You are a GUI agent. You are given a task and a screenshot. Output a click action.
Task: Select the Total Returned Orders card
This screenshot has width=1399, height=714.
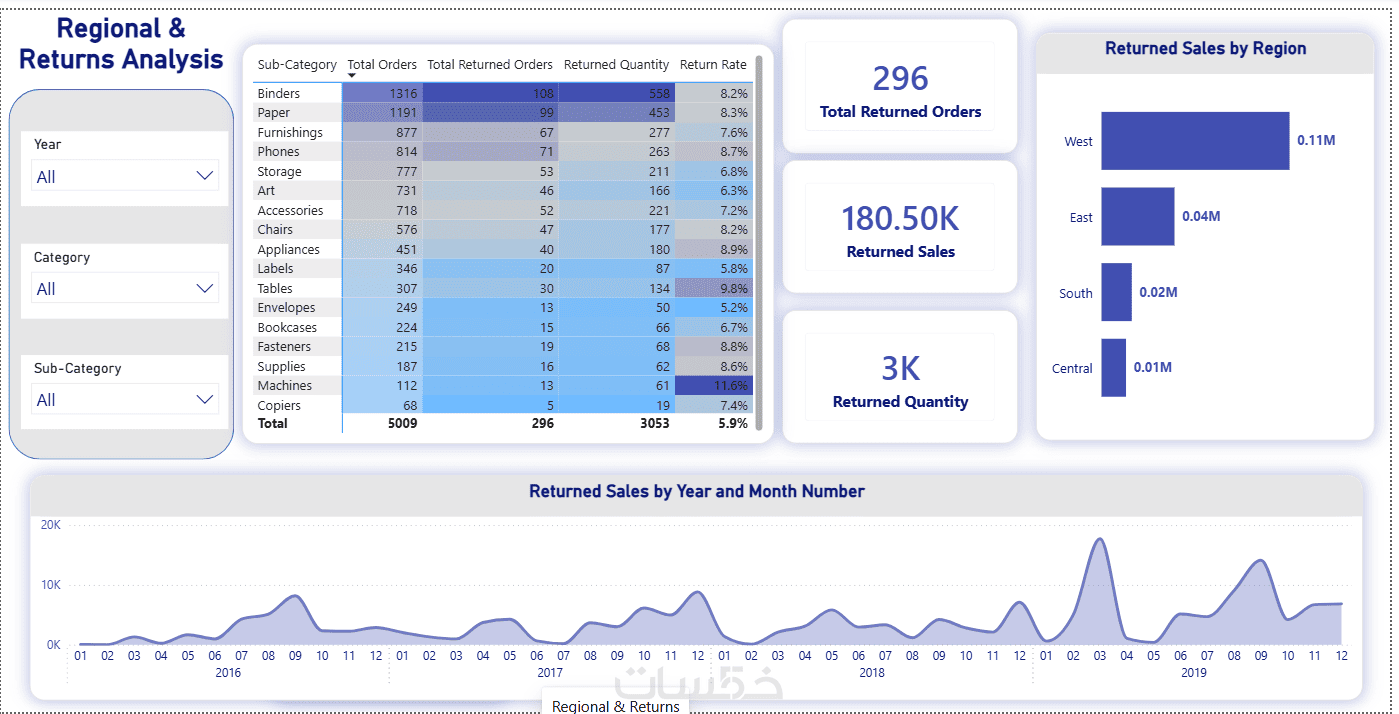[x=900, y=88]
